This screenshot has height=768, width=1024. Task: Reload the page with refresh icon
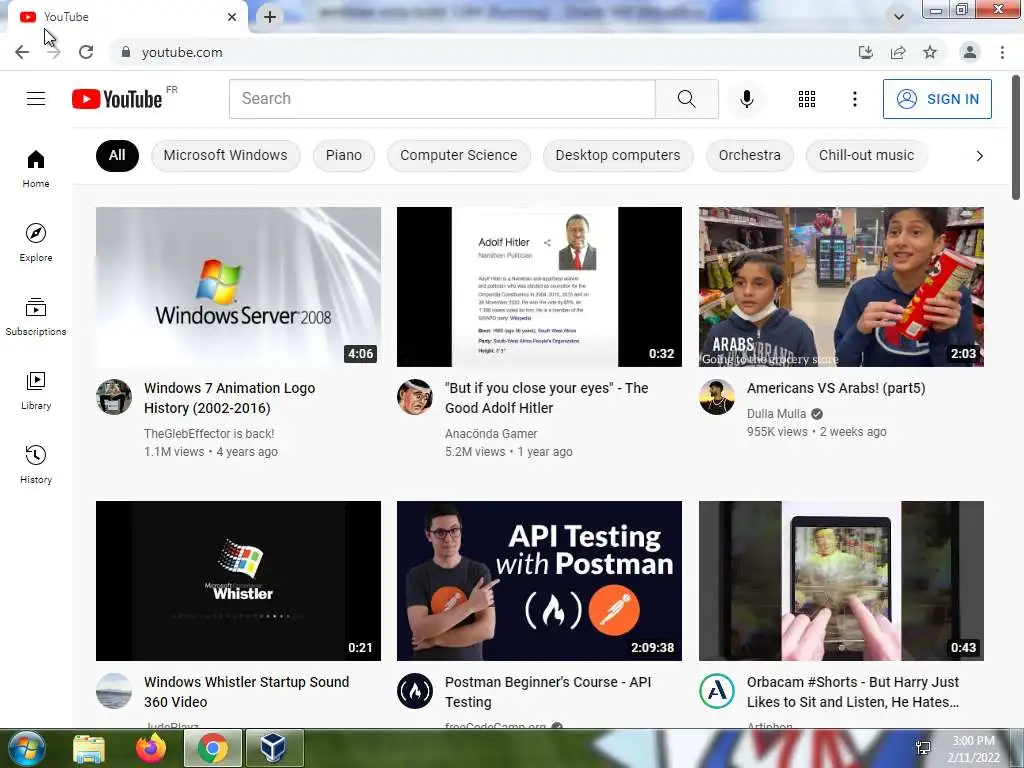click(86, 52)
